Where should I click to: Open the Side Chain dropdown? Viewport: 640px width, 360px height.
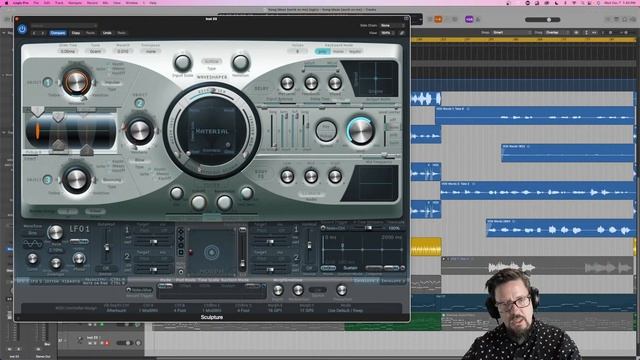click(391, 26)
